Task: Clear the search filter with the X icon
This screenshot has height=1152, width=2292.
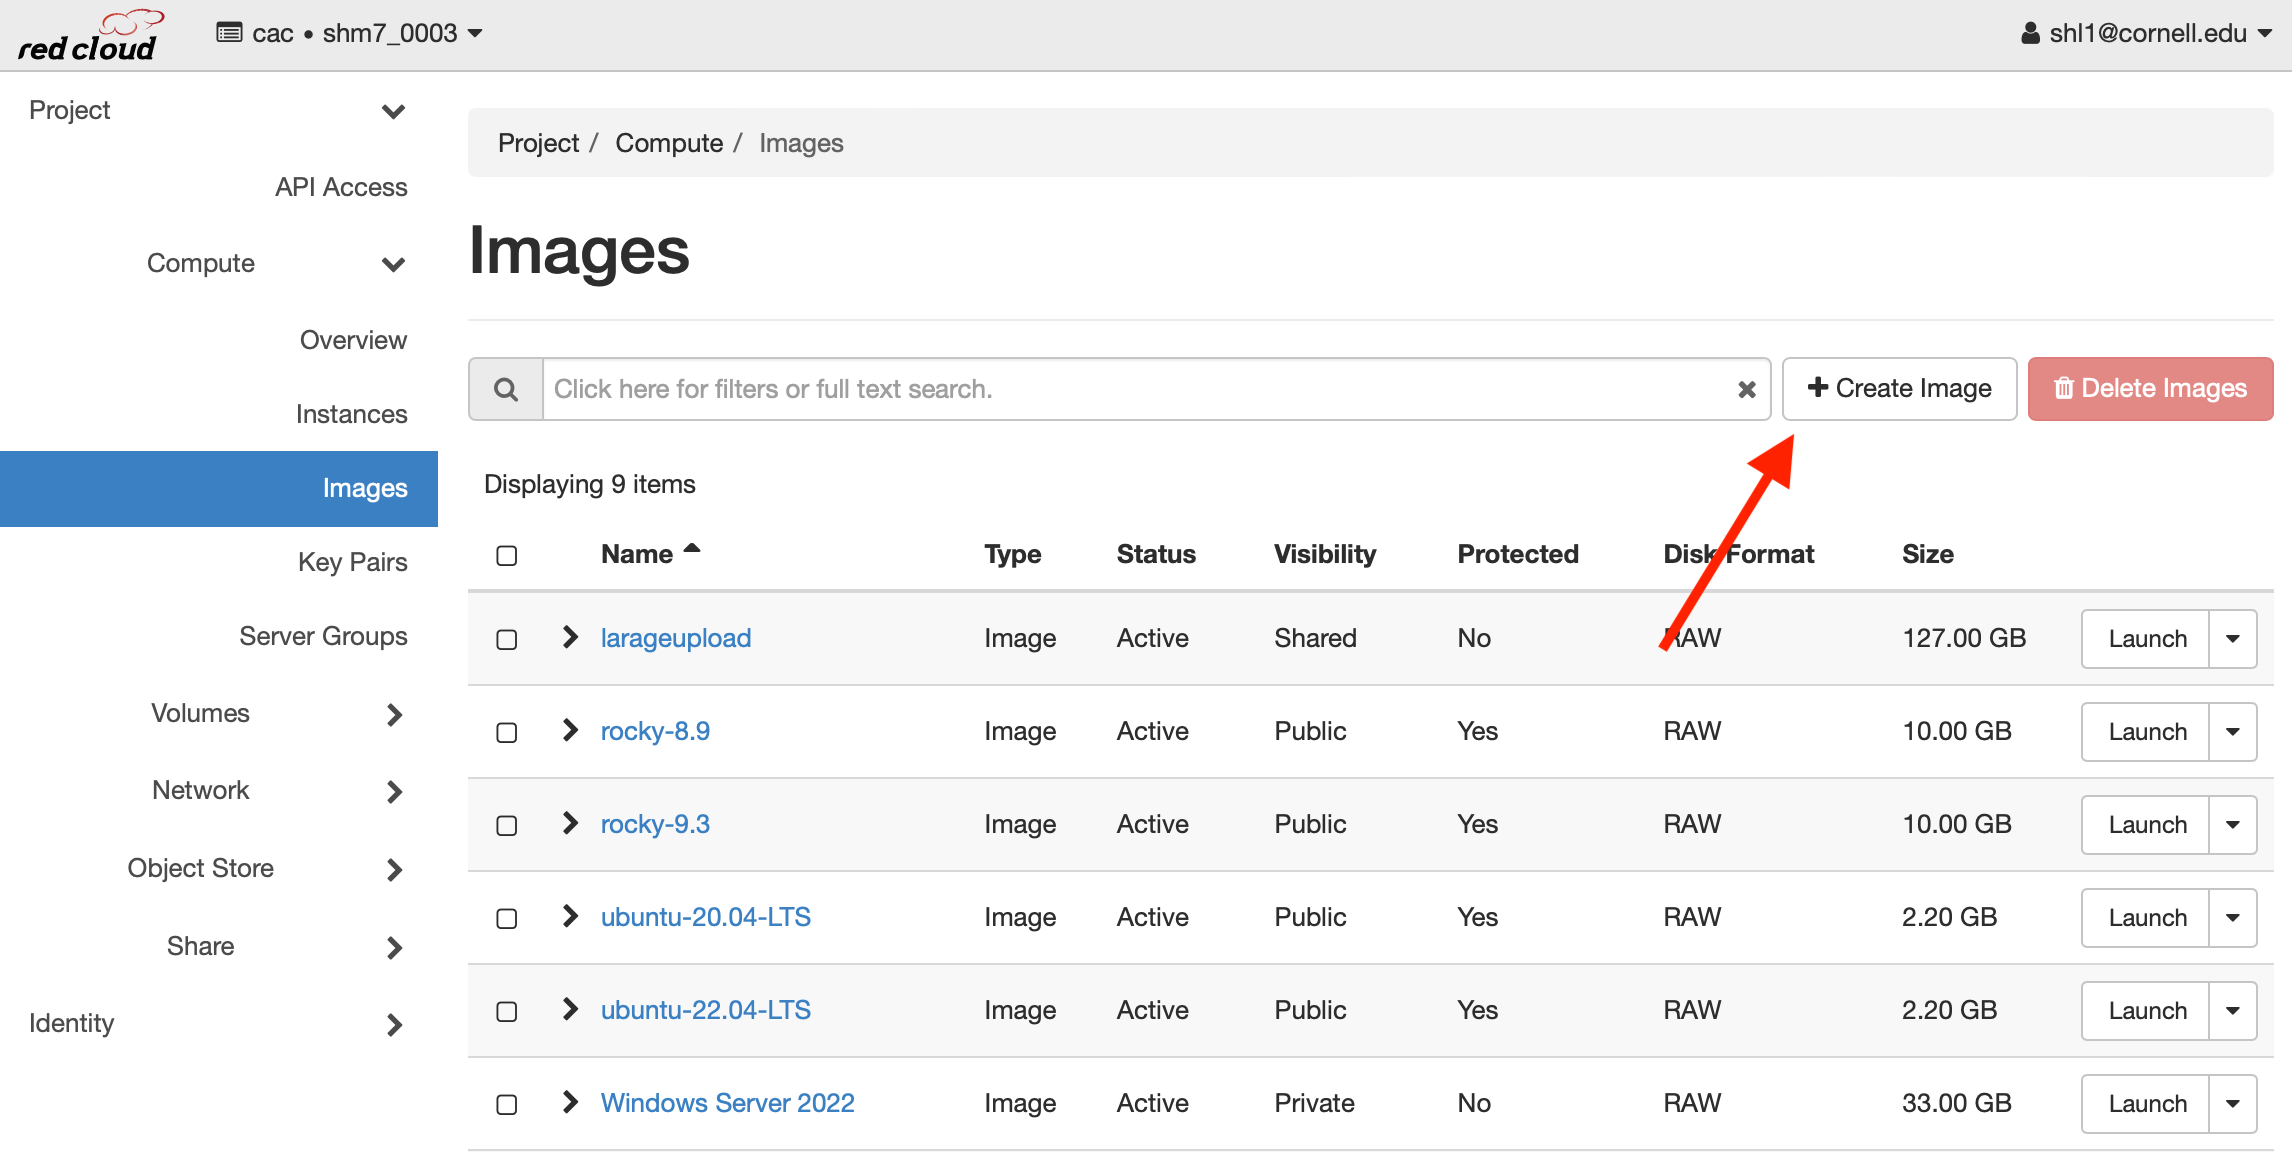Action: [x=1747, y=389]
